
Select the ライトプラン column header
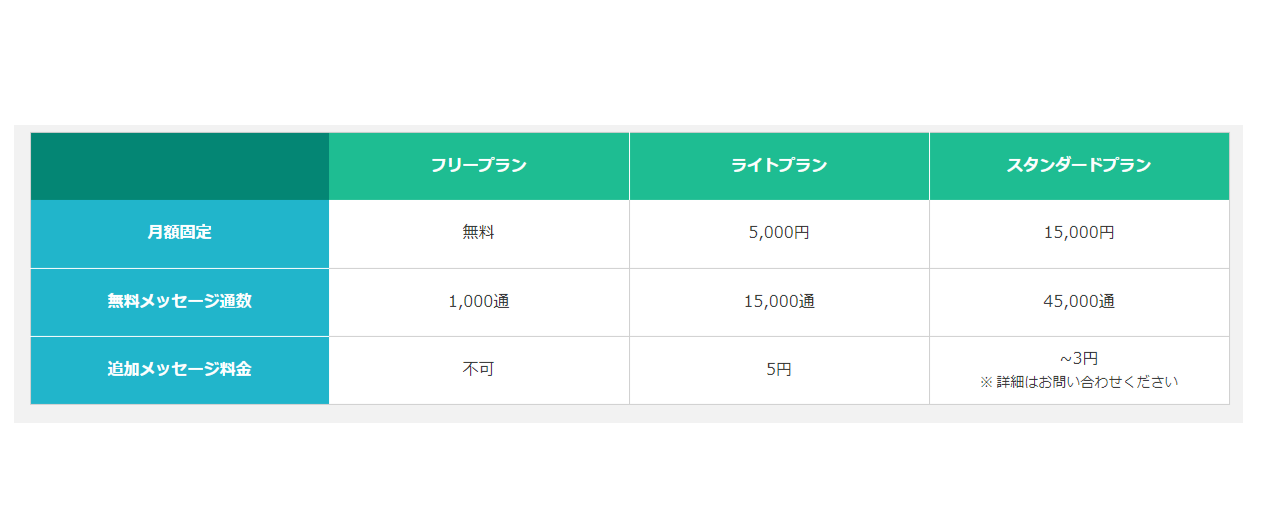[x=779, y=166]
